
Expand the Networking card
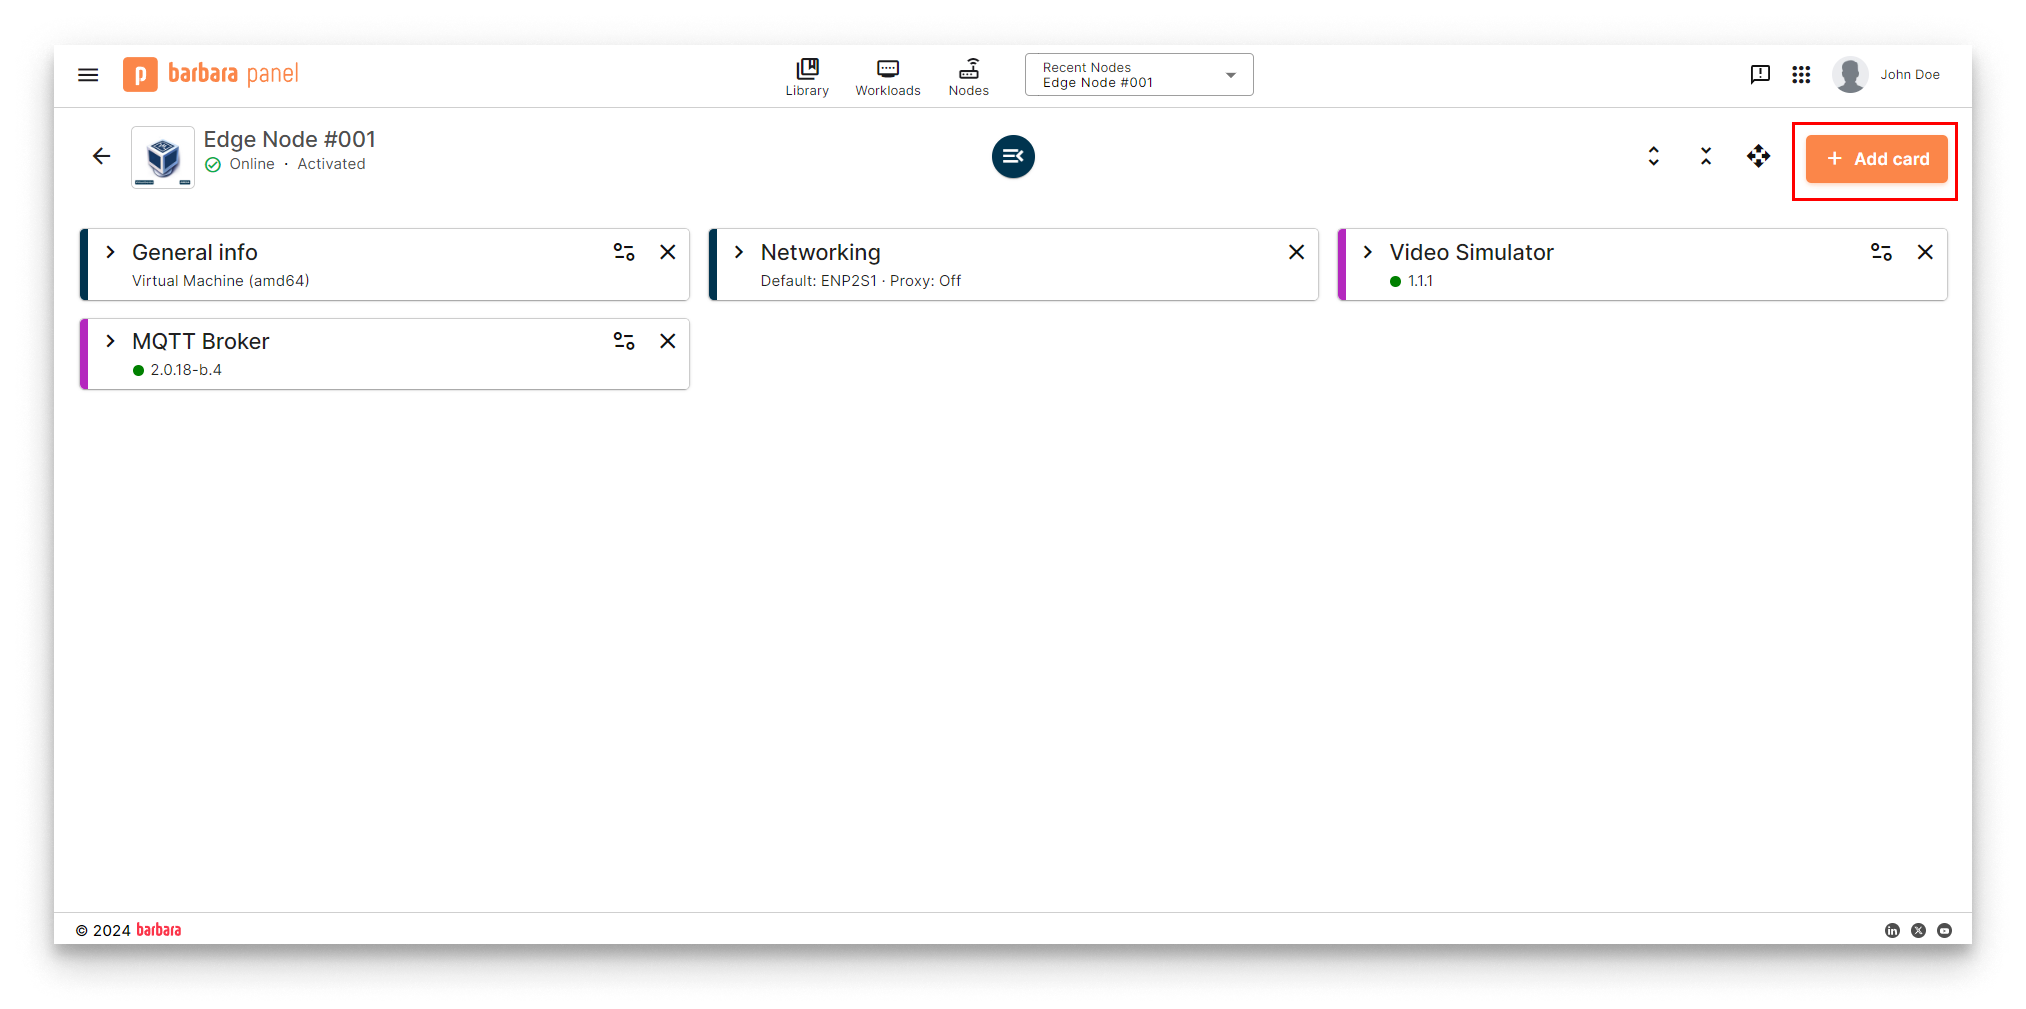tap(739, 253)
